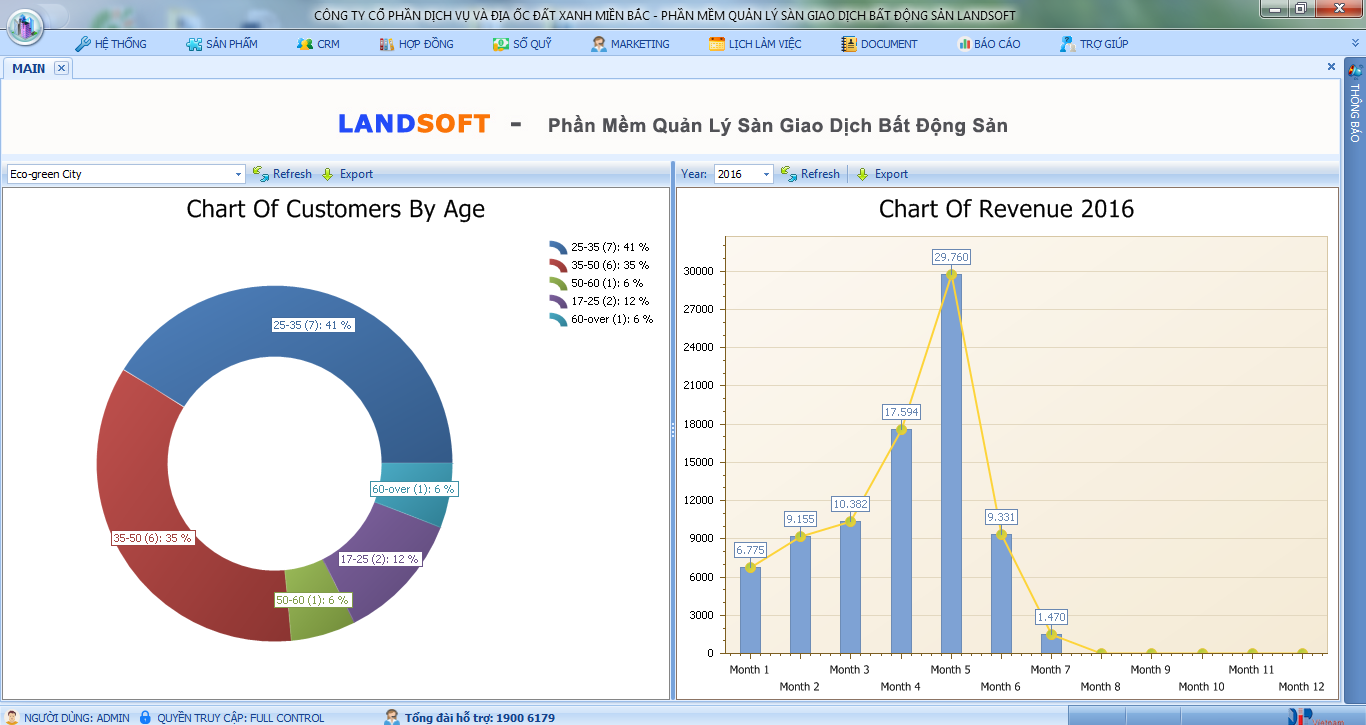This screenshot has width=1366, height=725.
Task: Expand the Year 2016 dropdown
Action: pyautogui.click(x=766, y=174)
